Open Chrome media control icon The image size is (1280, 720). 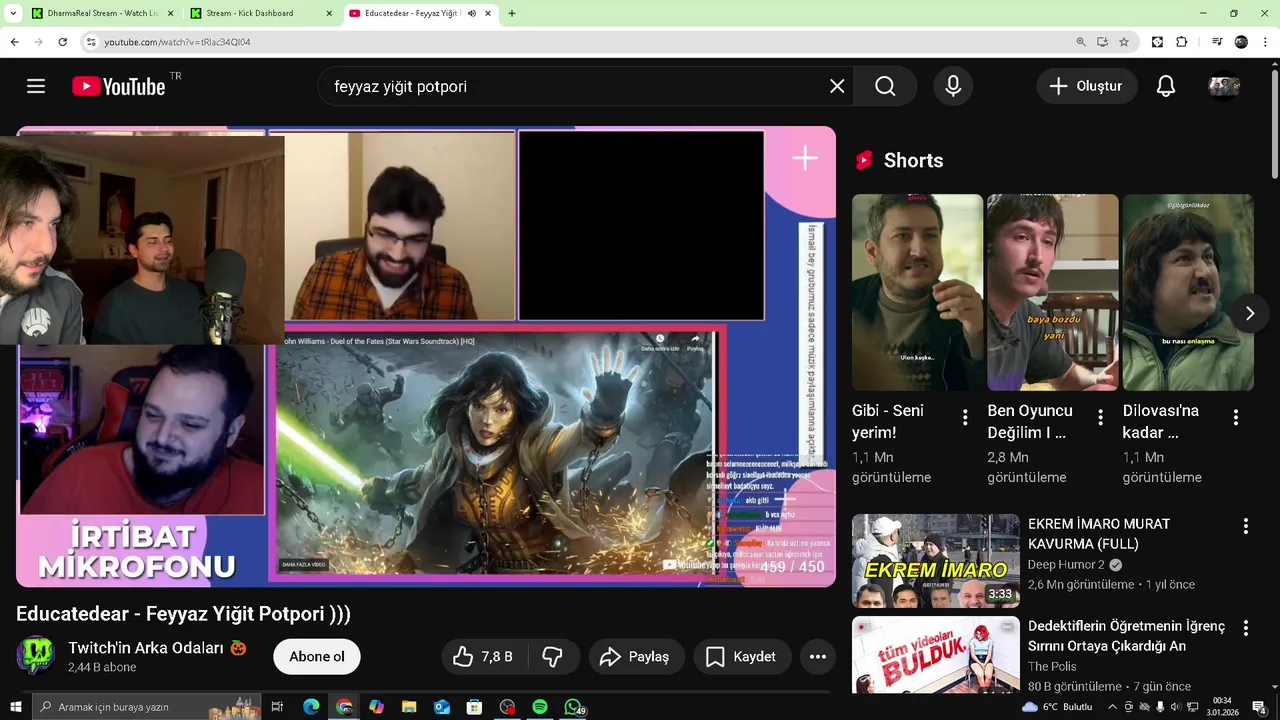click(1217, 42)
